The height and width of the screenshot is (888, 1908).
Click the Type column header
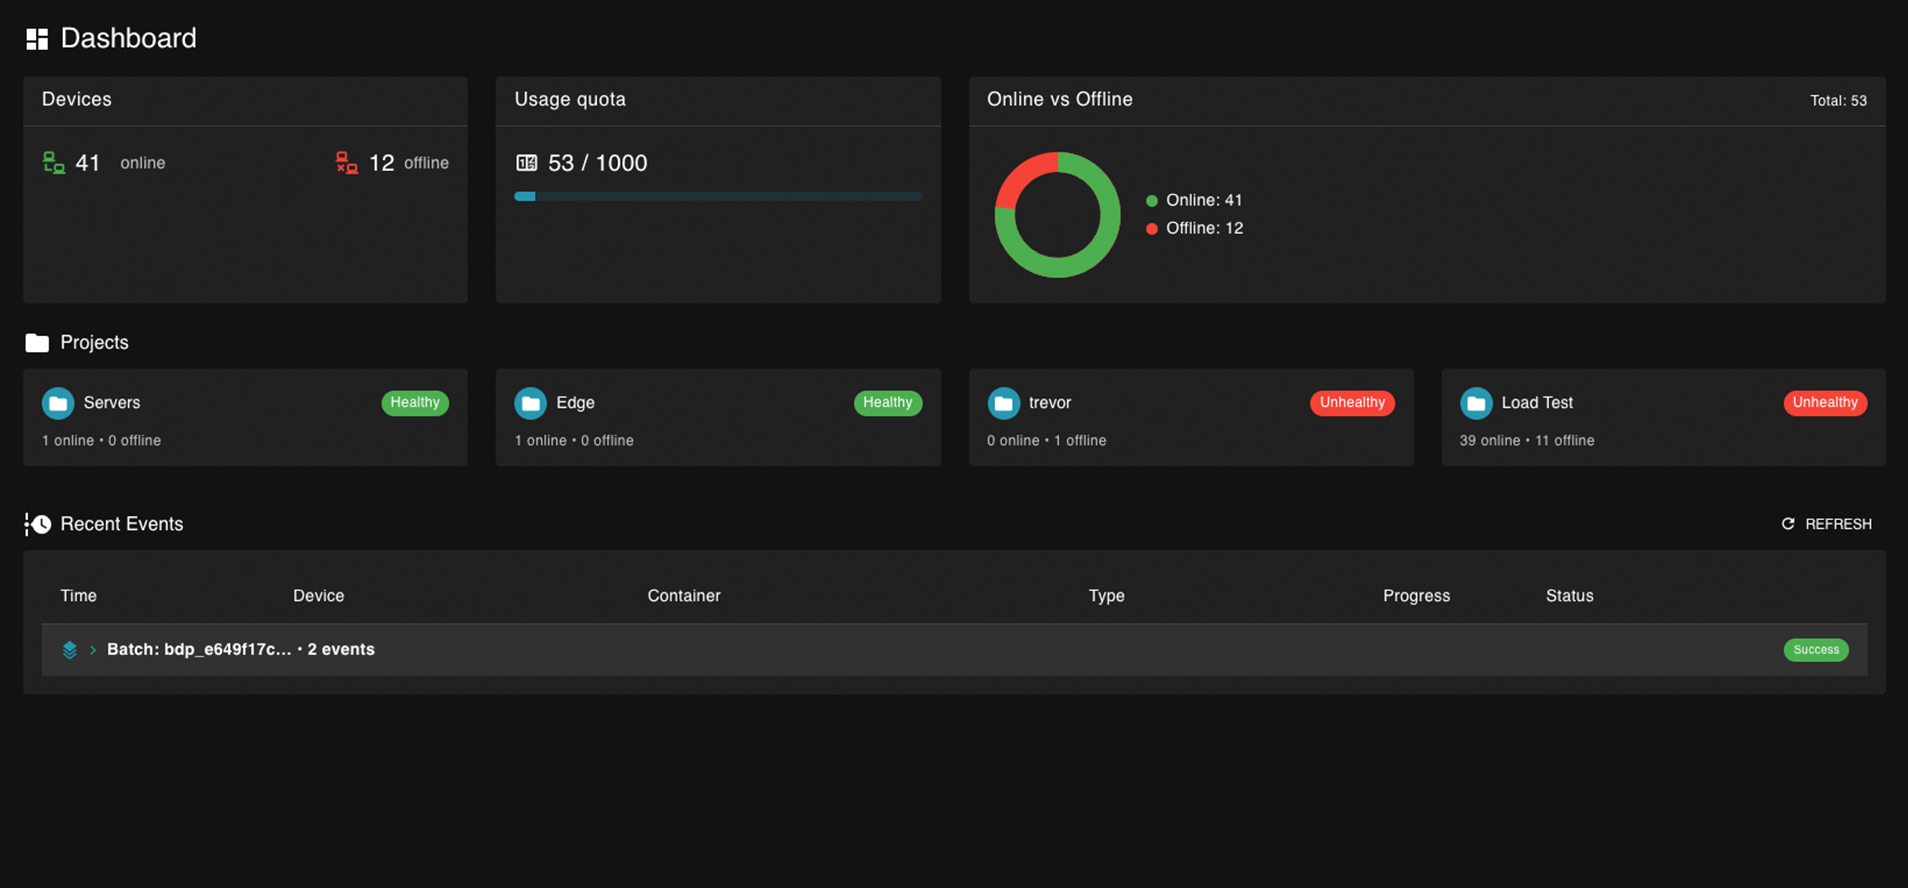pos(1106,596)
